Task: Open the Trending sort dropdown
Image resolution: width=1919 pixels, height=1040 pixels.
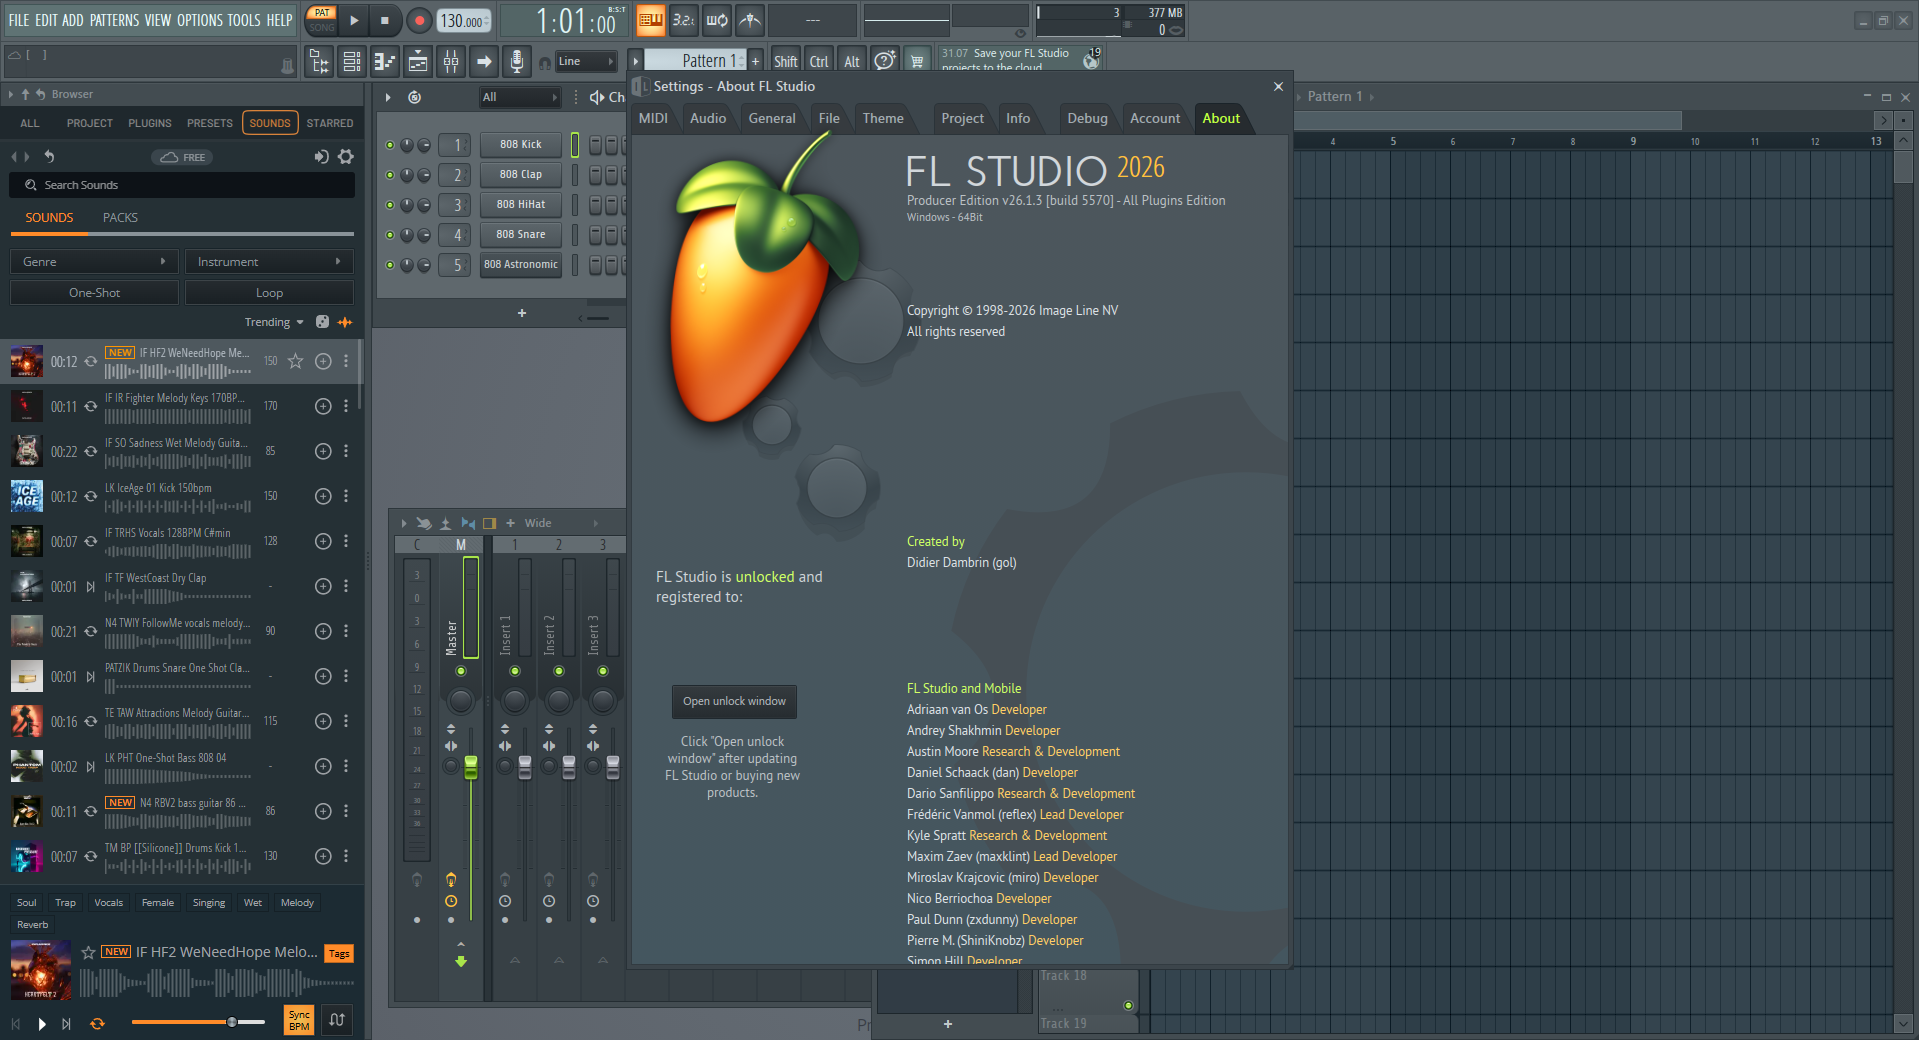Action: tap(274, 322)
